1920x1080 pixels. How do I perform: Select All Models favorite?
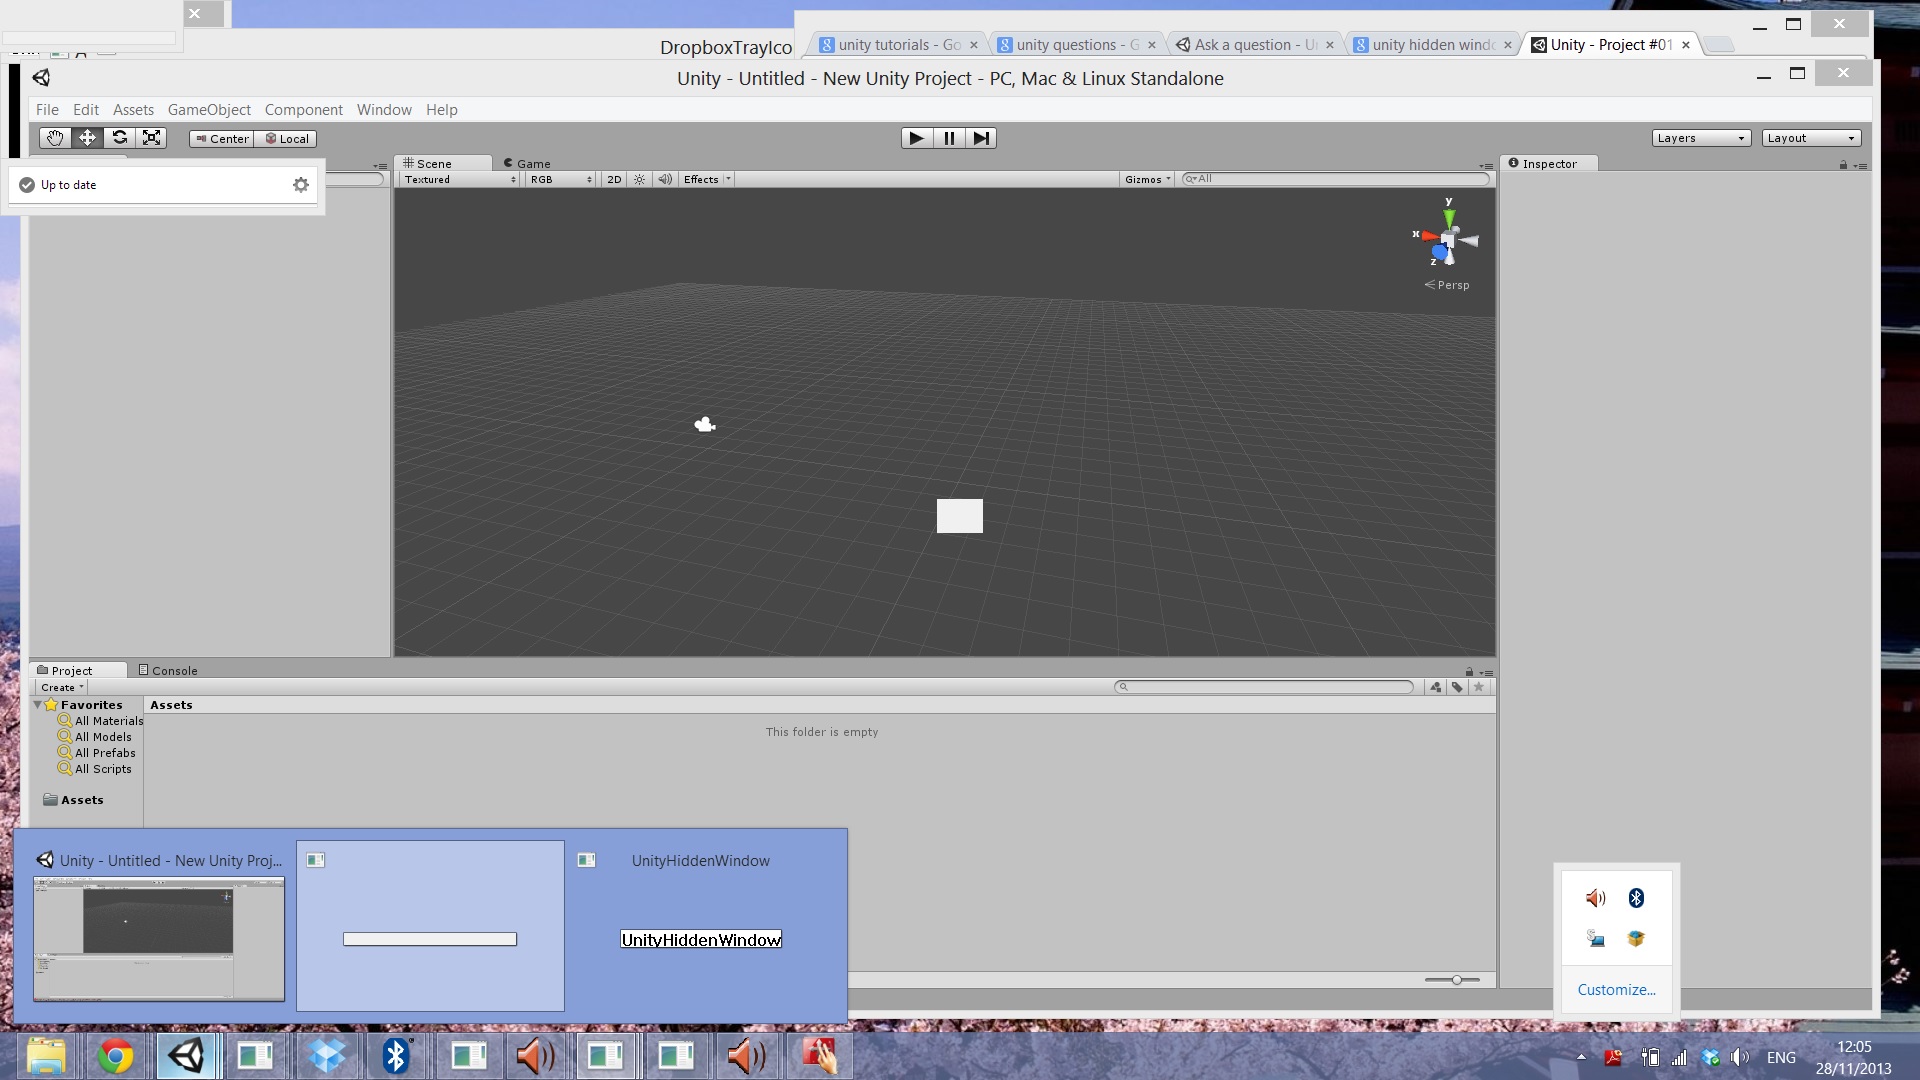[95, 737]
